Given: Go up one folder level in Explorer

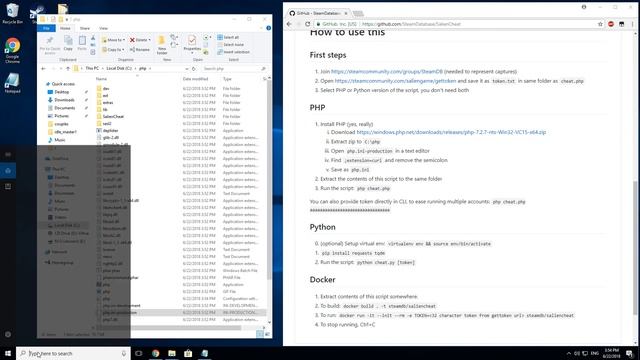Looking at the screenshot, I should 68,69.
